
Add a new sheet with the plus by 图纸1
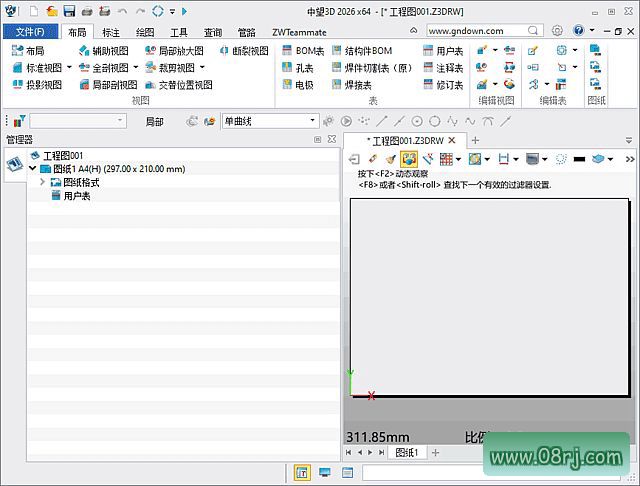click(436, 452)
